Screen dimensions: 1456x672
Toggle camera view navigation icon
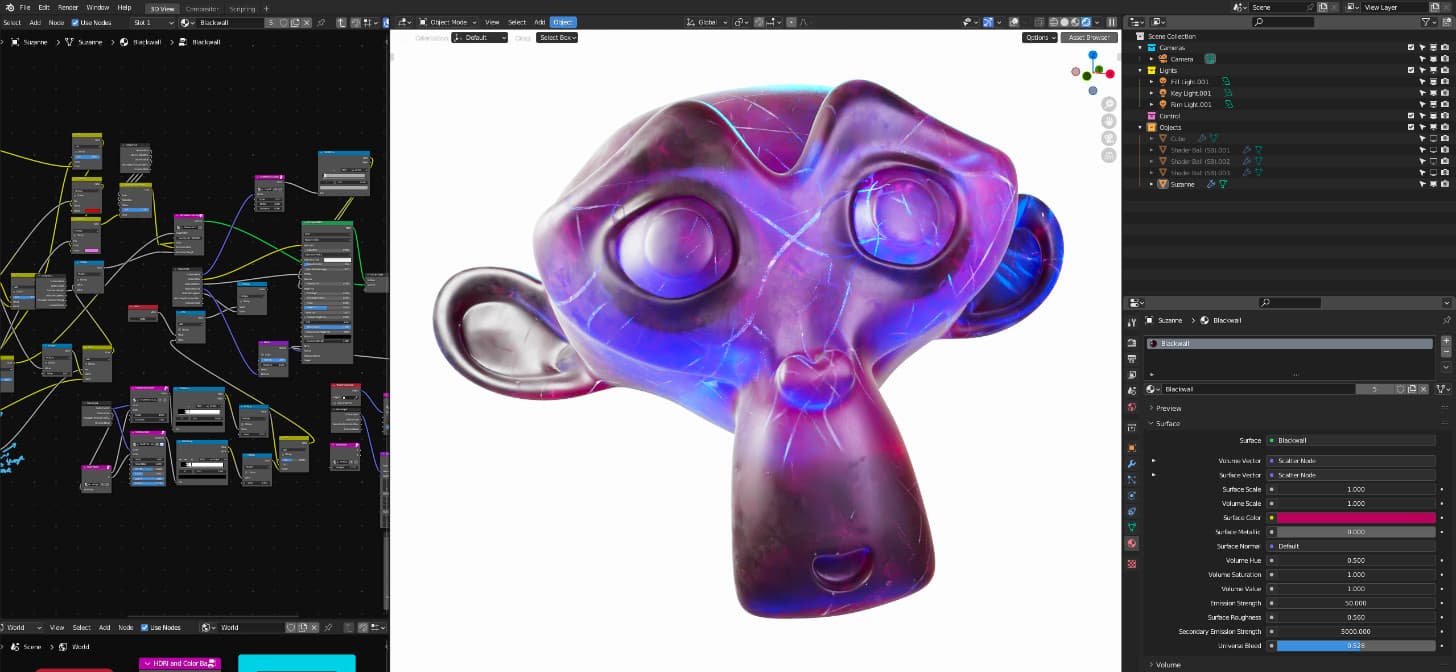[x=1109, y=138]
